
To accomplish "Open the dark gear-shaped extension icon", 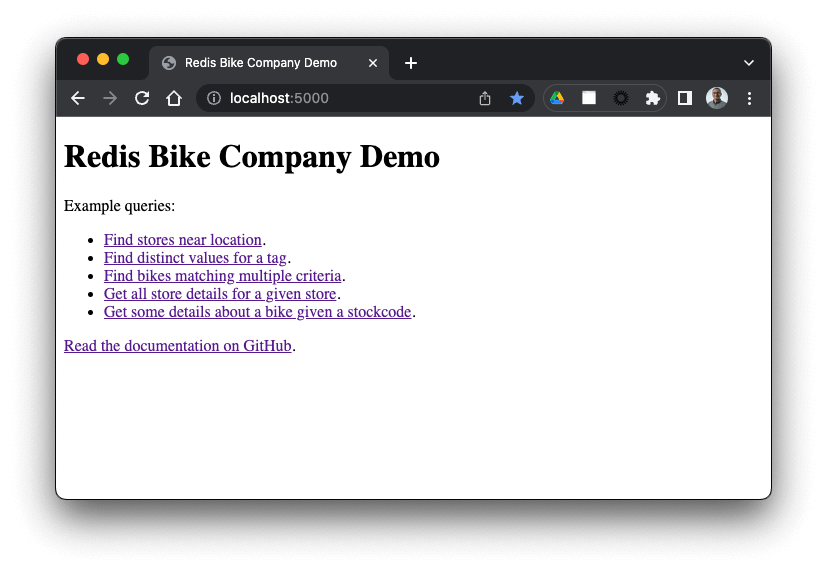I will [x=621, y=98].
